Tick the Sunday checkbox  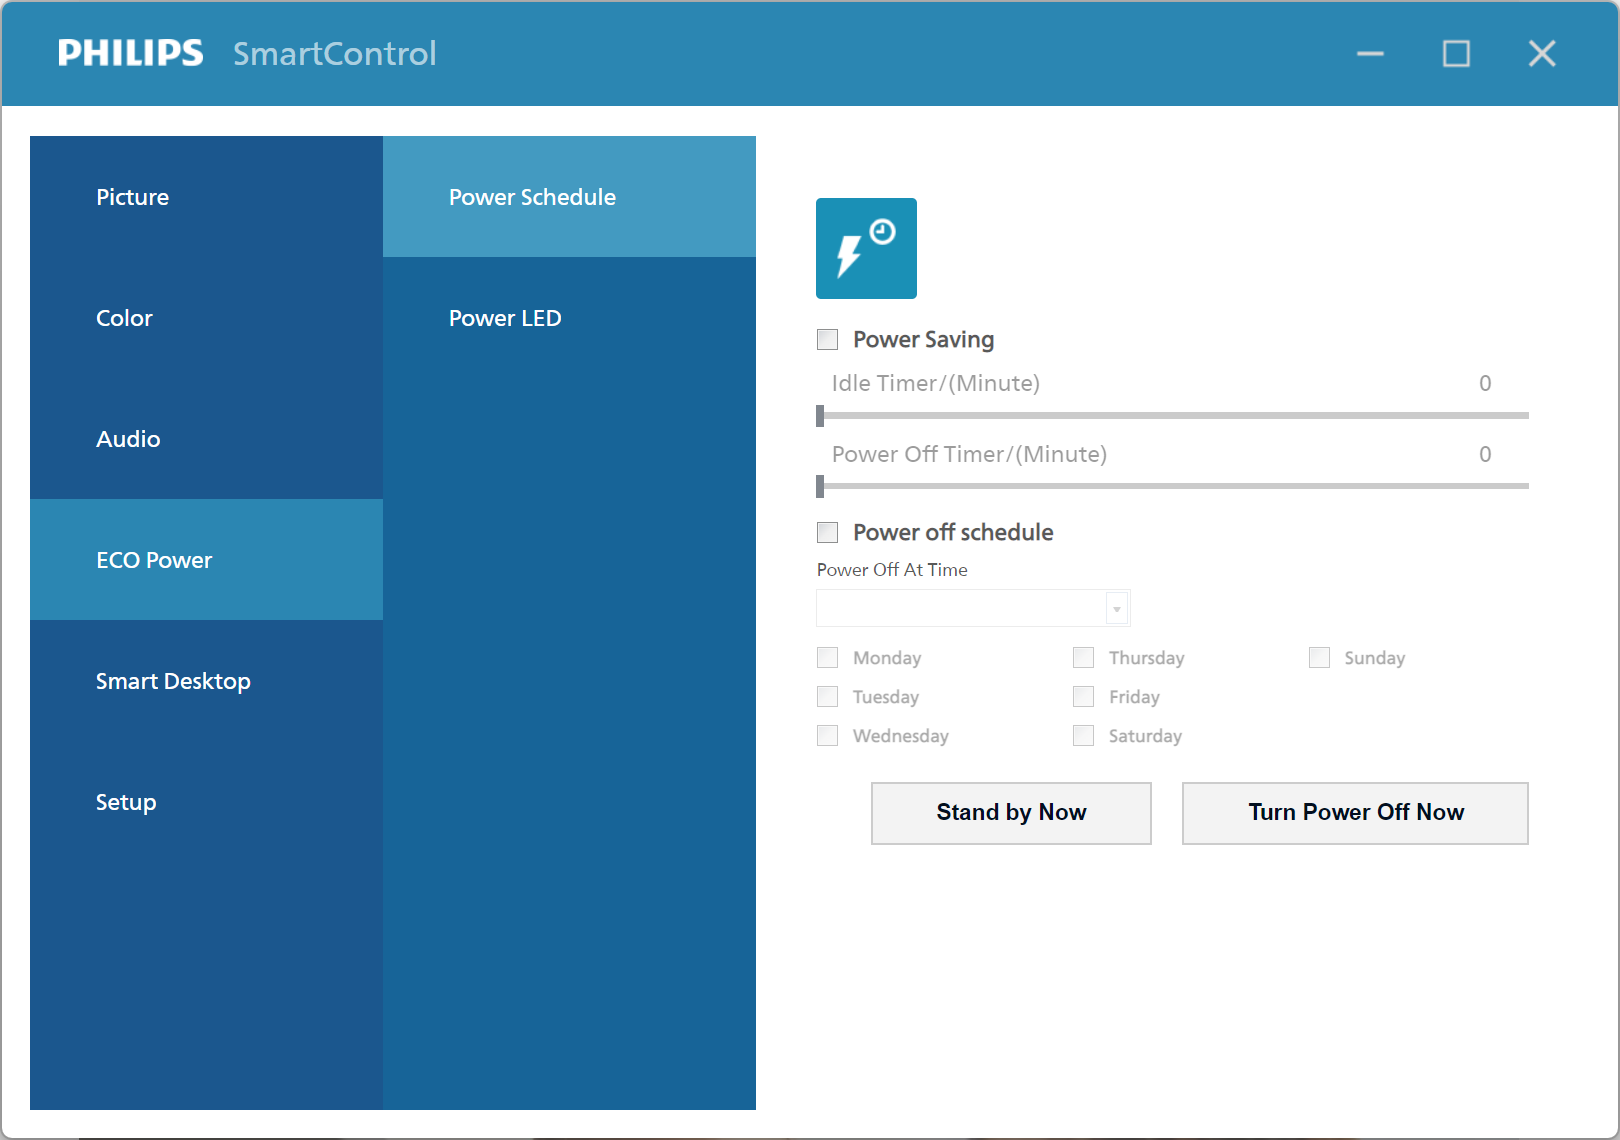pyautogui.click(x=1319, y=658)
